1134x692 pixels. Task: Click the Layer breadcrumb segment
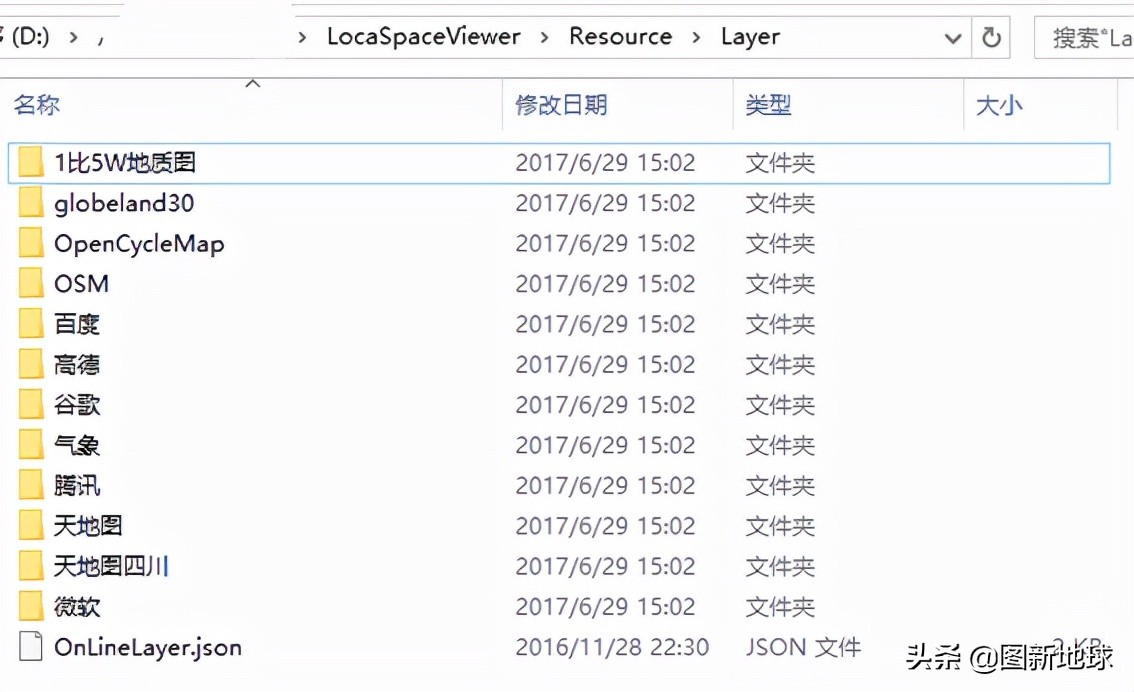point(750,37)
